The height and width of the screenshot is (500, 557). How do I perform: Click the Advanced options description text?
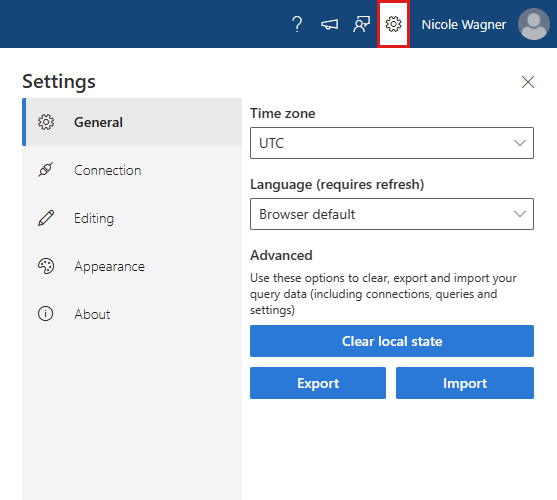click(x=383, y=294)
